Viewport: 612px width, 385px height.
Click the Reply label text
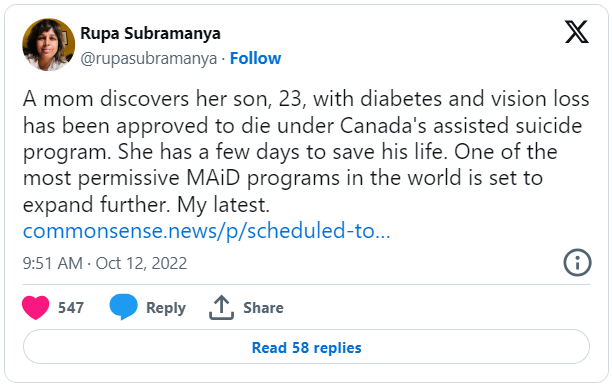pyautogui.click(x=166, y=308)
